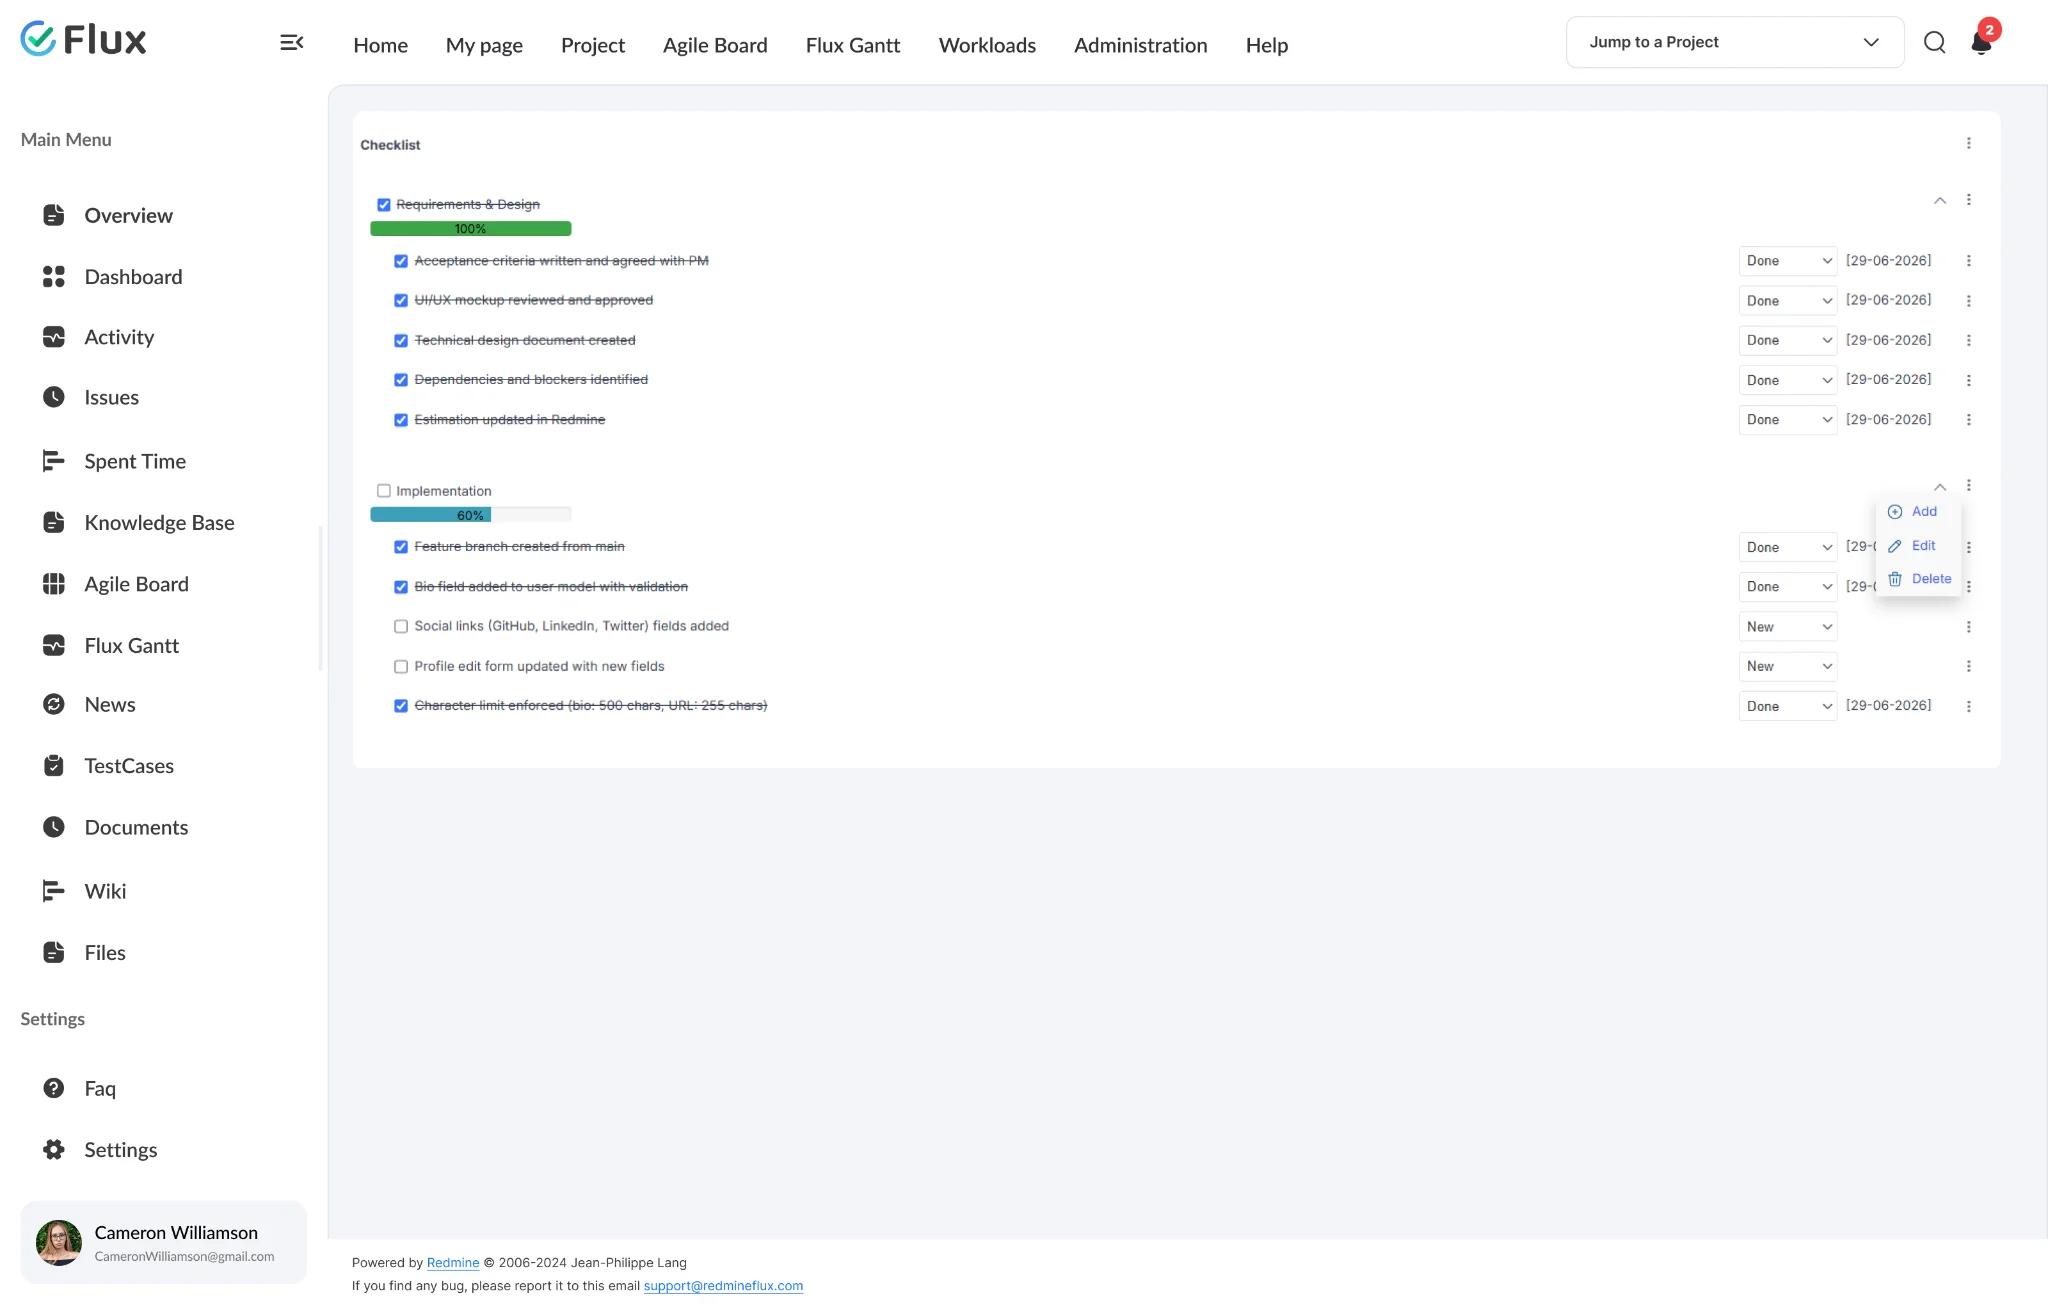
Task: Click the Dashboard icon in the sidebar
Action: click(x=54, y=277)
